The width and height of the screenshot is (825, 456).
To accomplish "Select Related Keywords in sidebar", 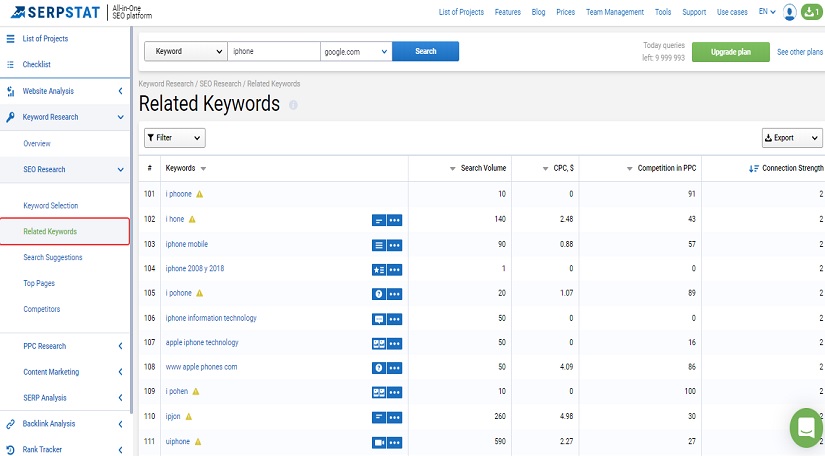I will tap(50, 231).
